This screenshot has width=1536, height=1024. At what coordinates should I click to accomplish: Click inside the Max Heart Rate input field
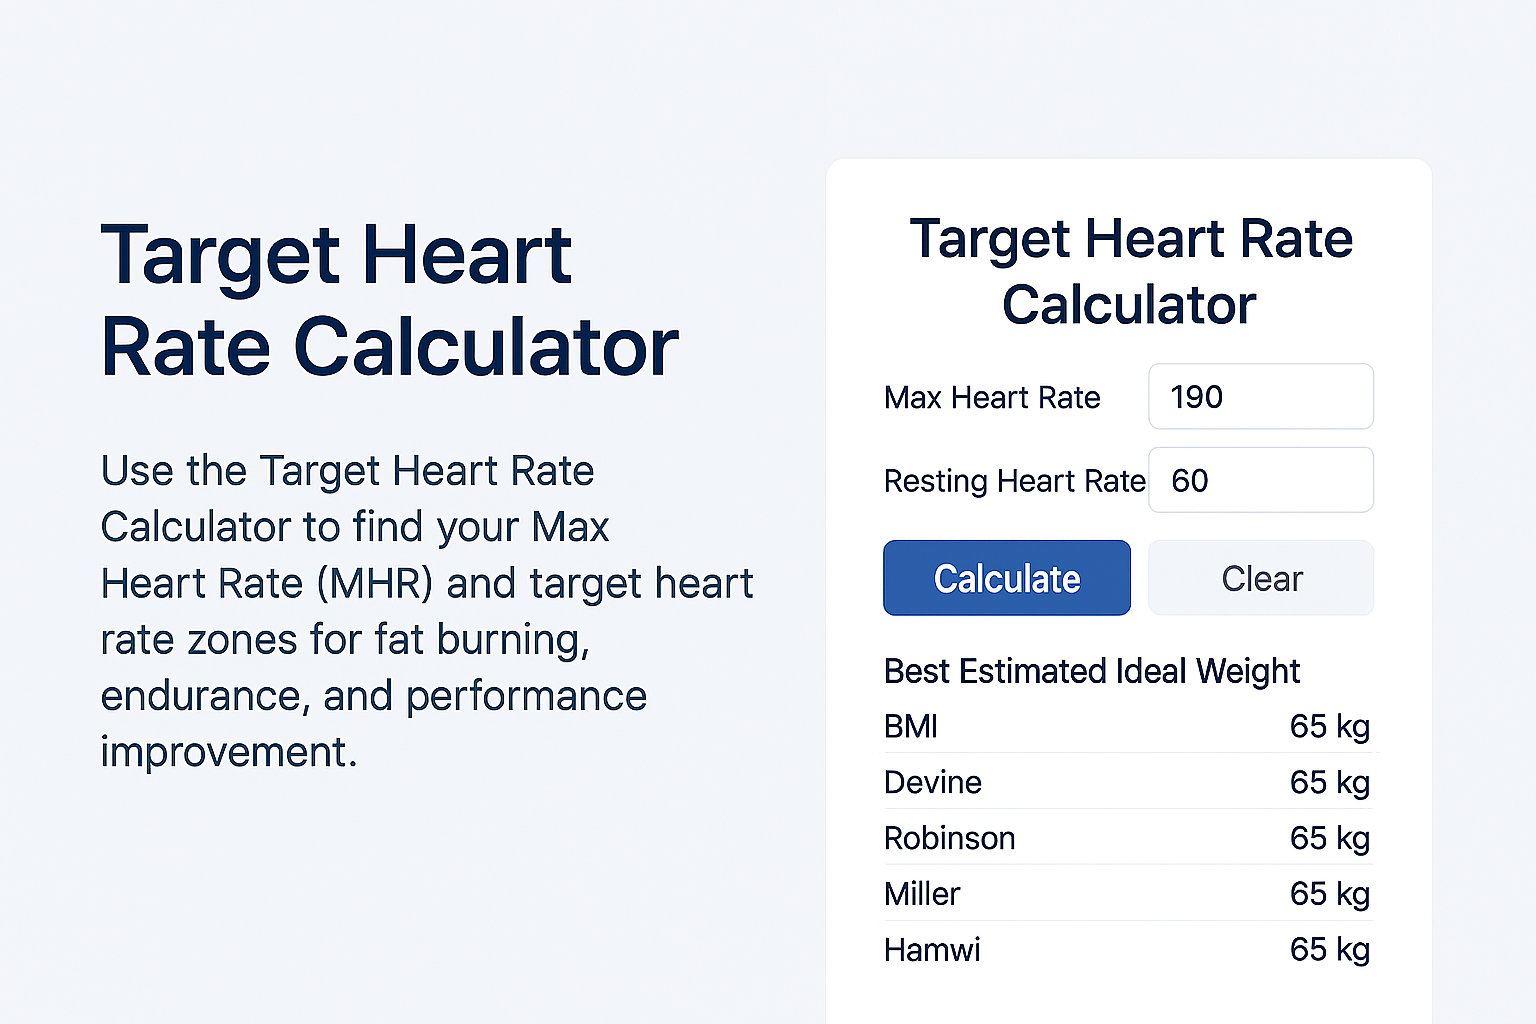click(1261, 396)
